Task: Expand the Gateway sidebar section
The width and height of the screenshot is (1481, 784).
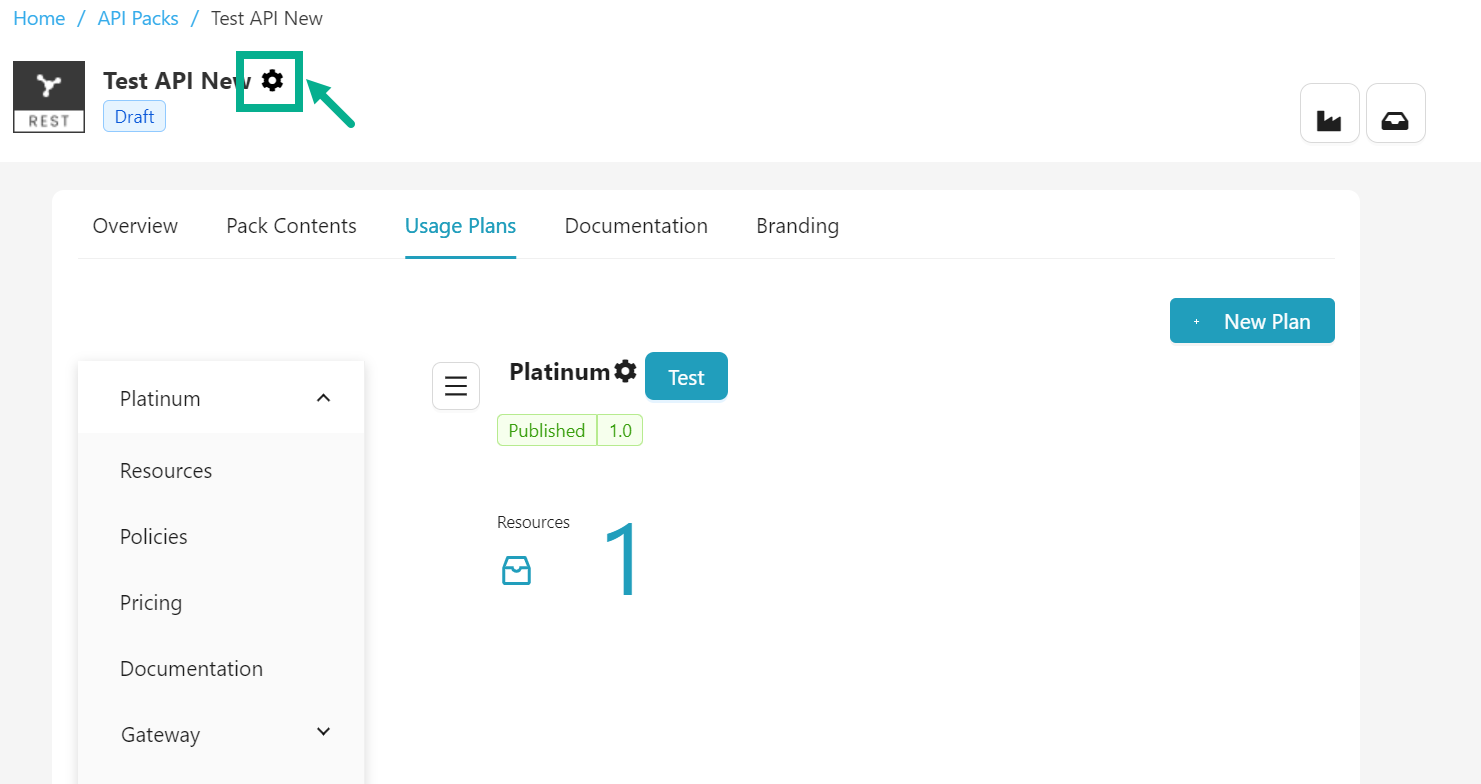Action: pyautogui.click(x=323, y=733)
